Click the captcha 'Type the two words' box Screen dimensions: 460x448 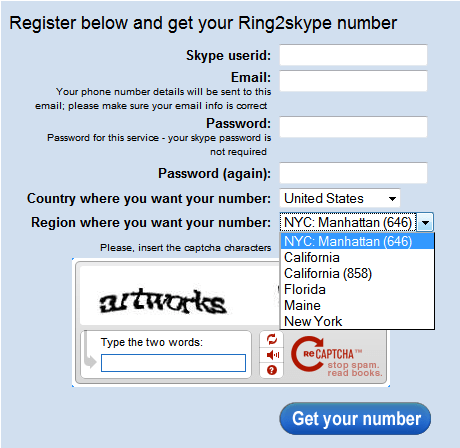[x=173, y=363]
